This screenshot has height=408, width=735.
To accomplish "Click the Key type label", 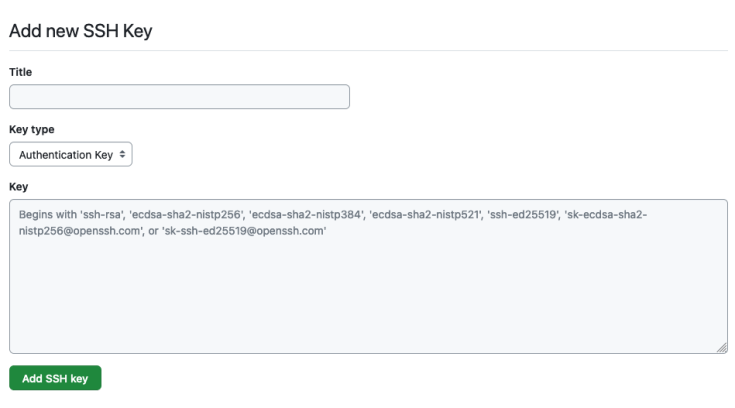I will (31, 129).
